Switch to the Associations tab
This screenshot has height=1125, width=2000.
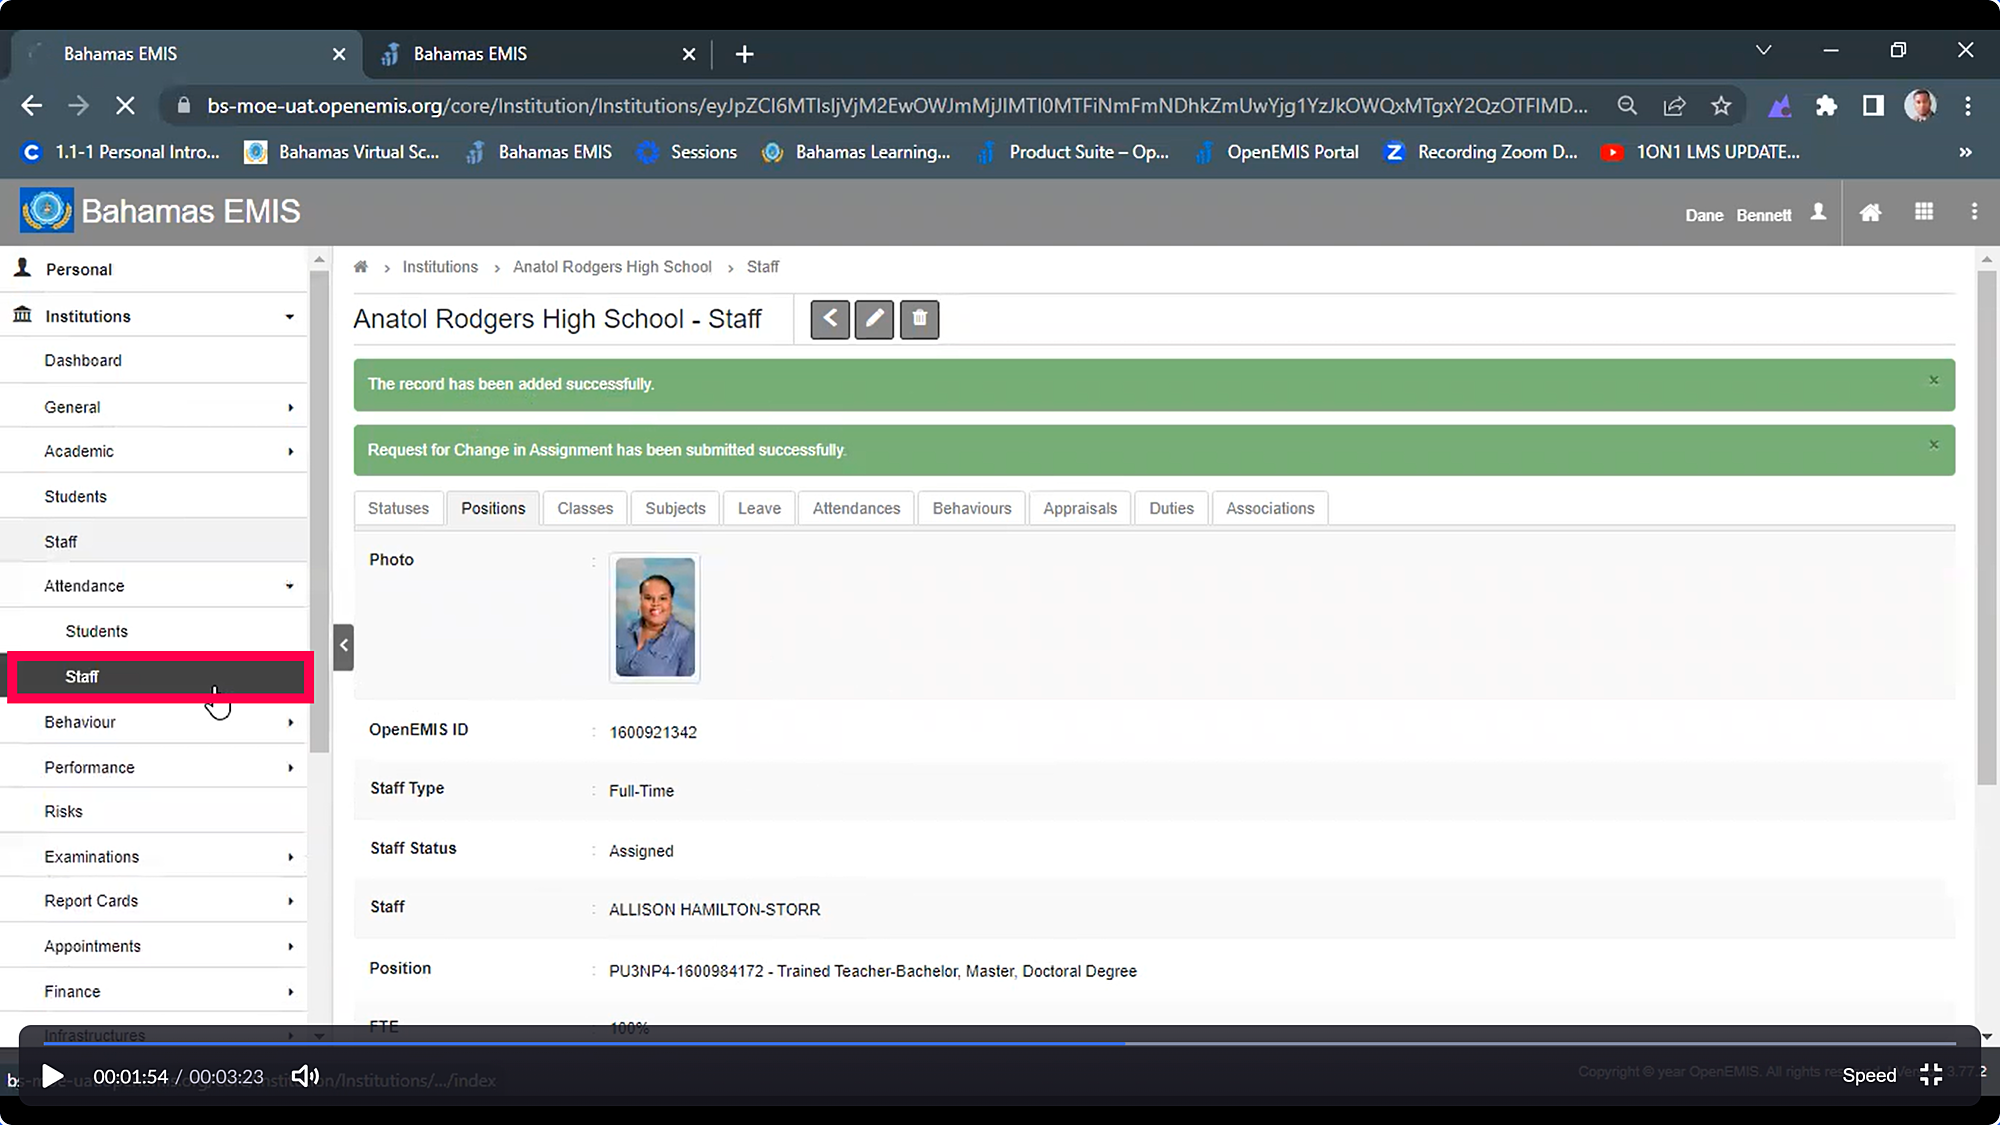tap(1270, 508)
